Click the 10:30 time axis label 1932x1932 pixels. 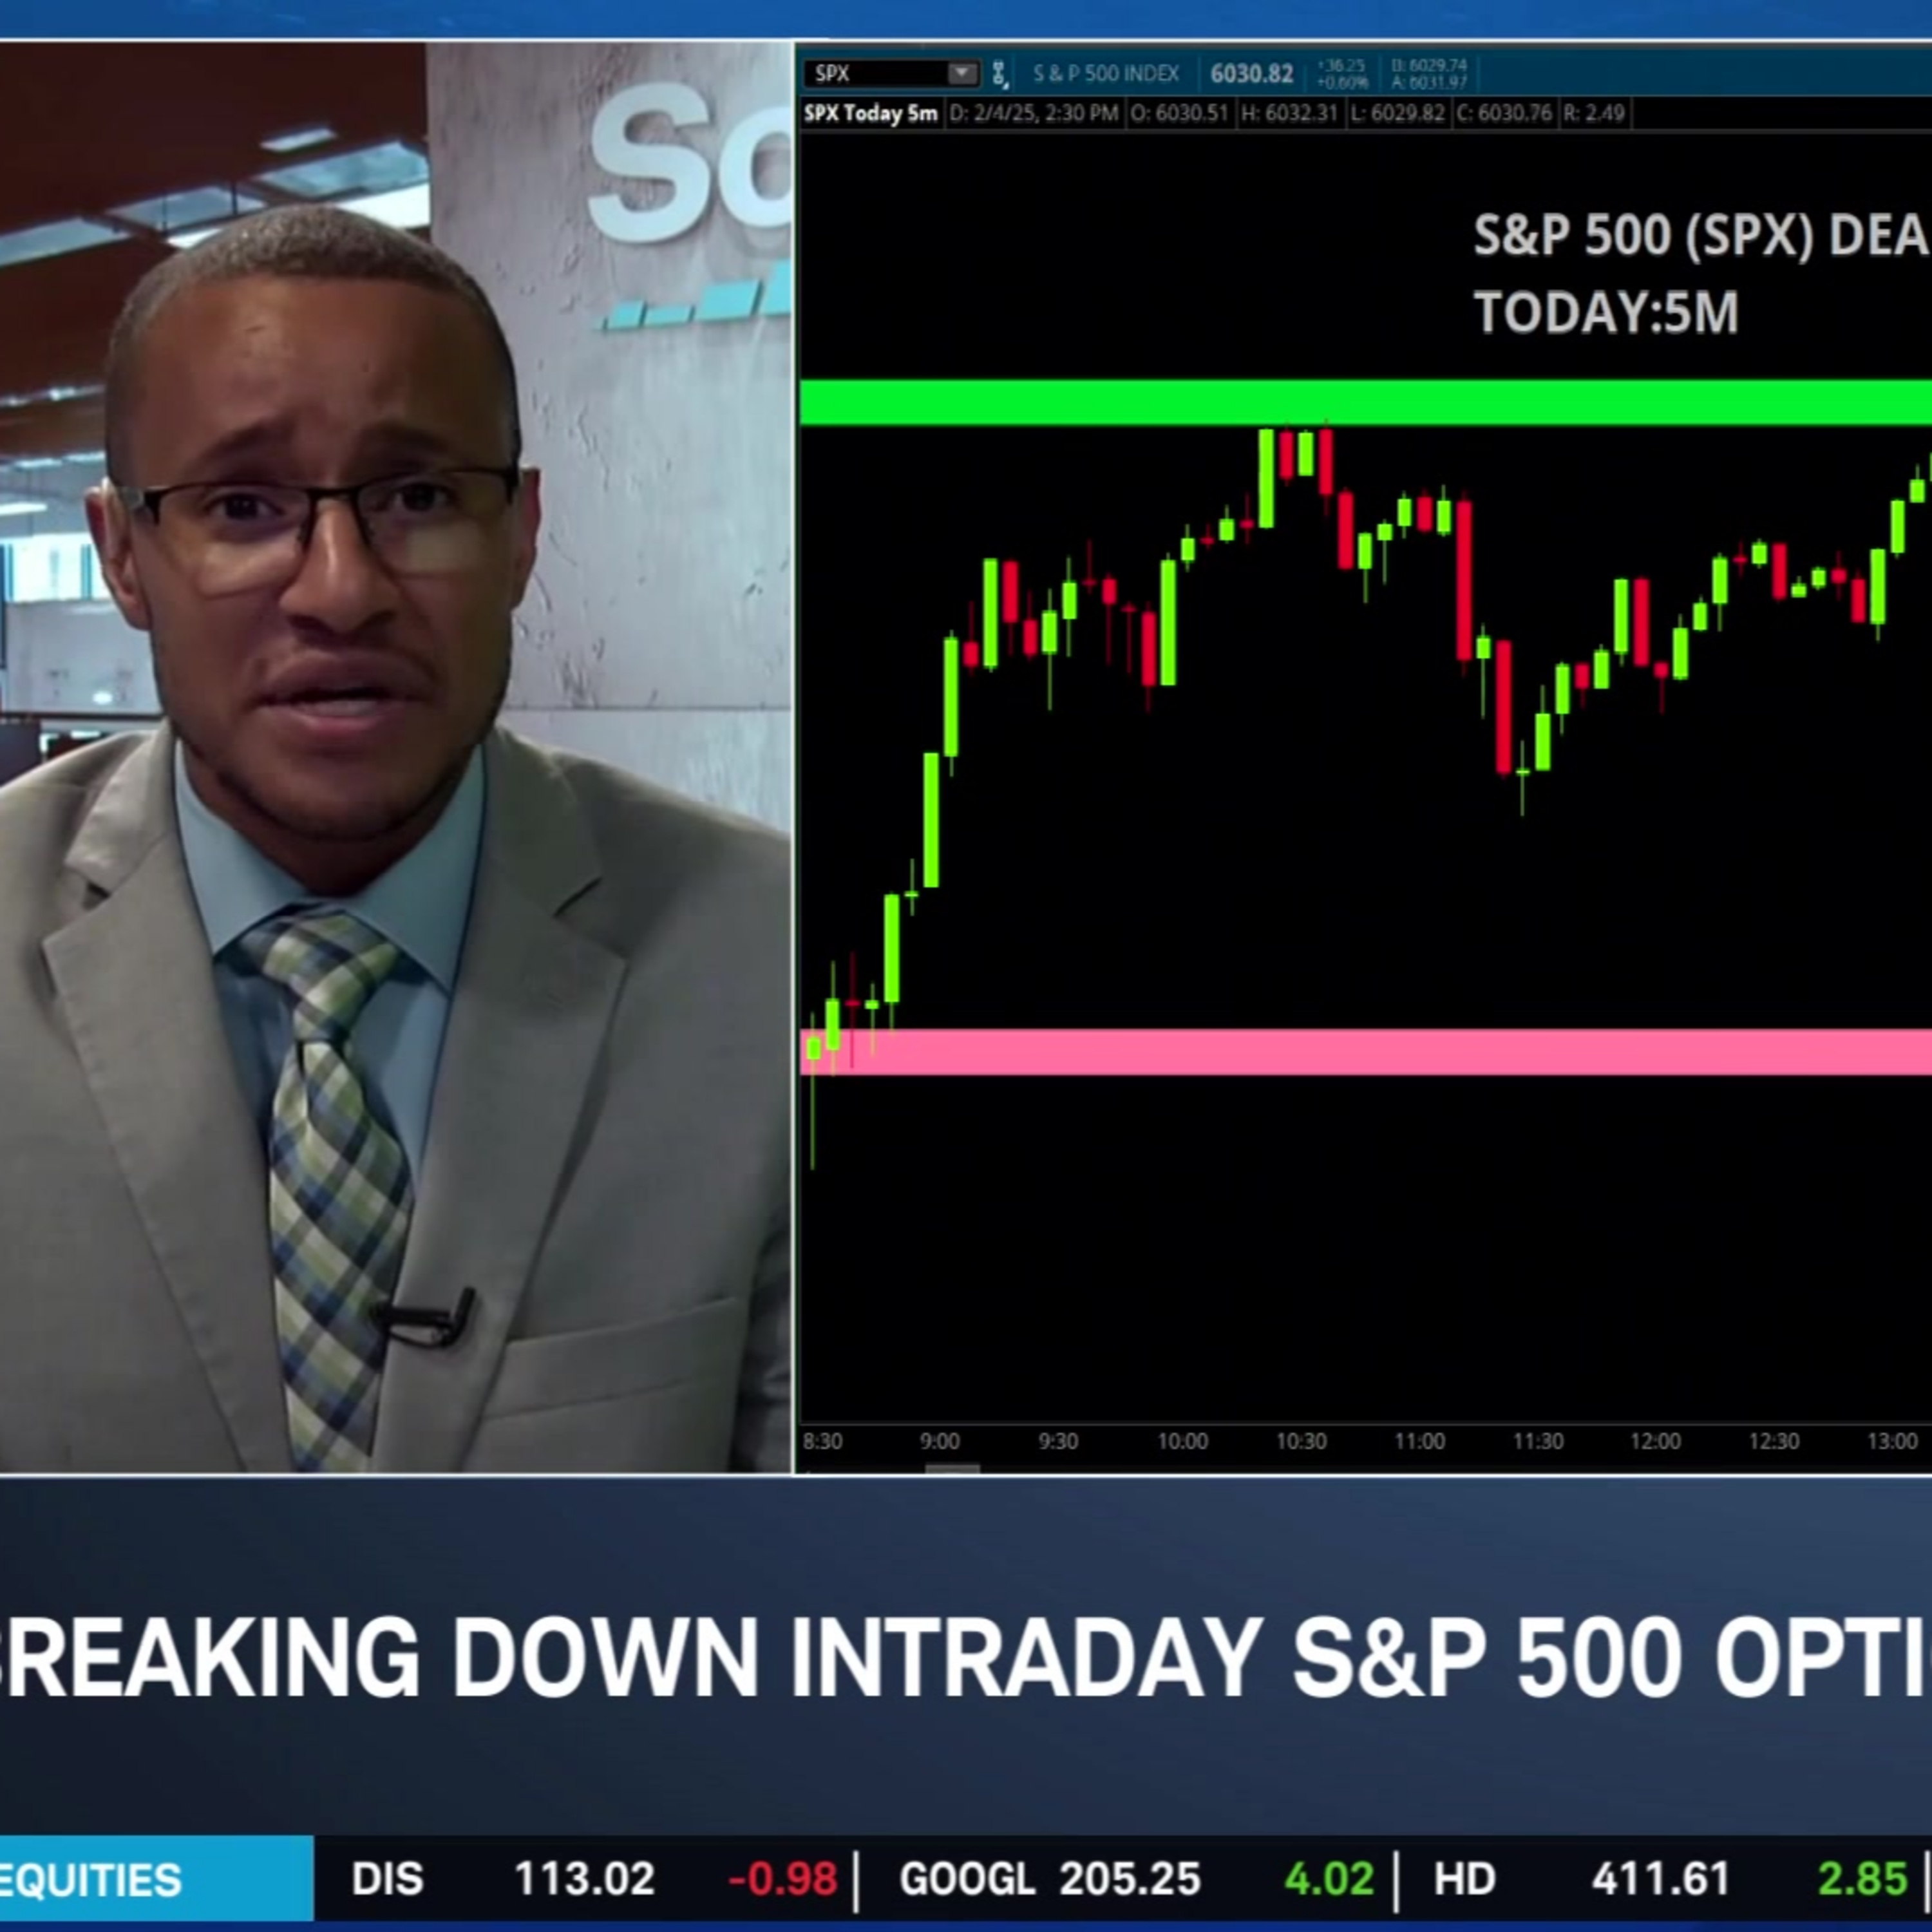pos(1301,1441)
